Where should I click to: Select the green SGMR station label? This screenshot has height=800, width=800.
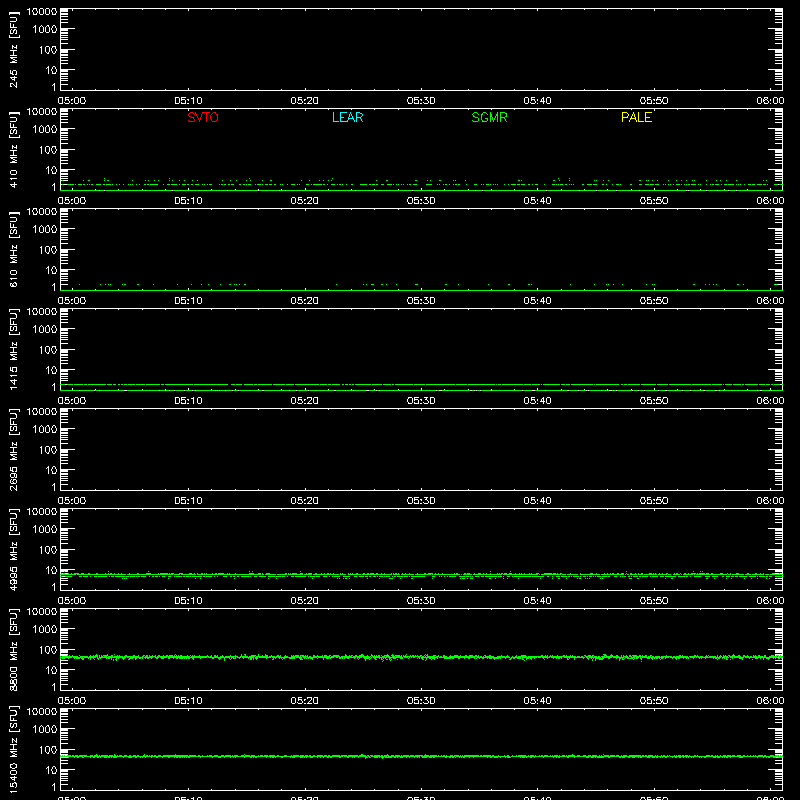pos(489,117)
